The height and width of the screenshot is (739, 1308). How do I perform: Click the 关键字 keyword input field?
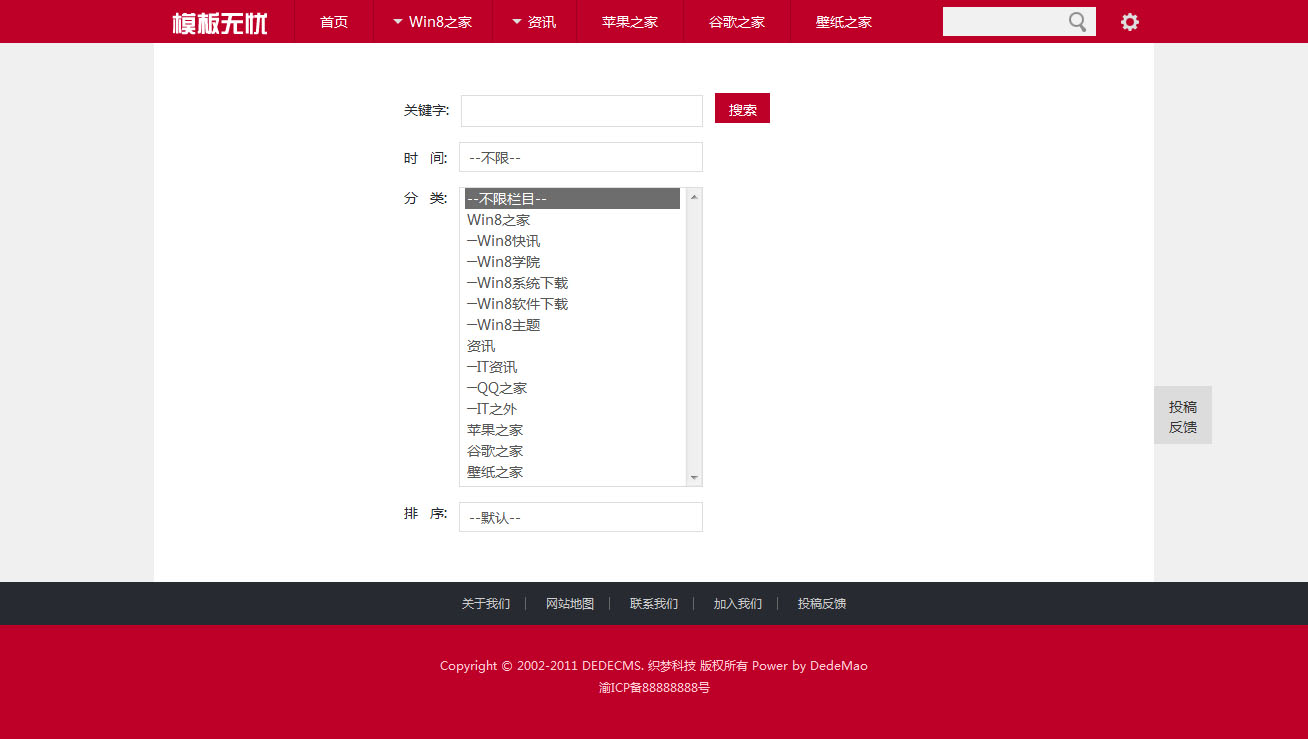tap(581, 111)
